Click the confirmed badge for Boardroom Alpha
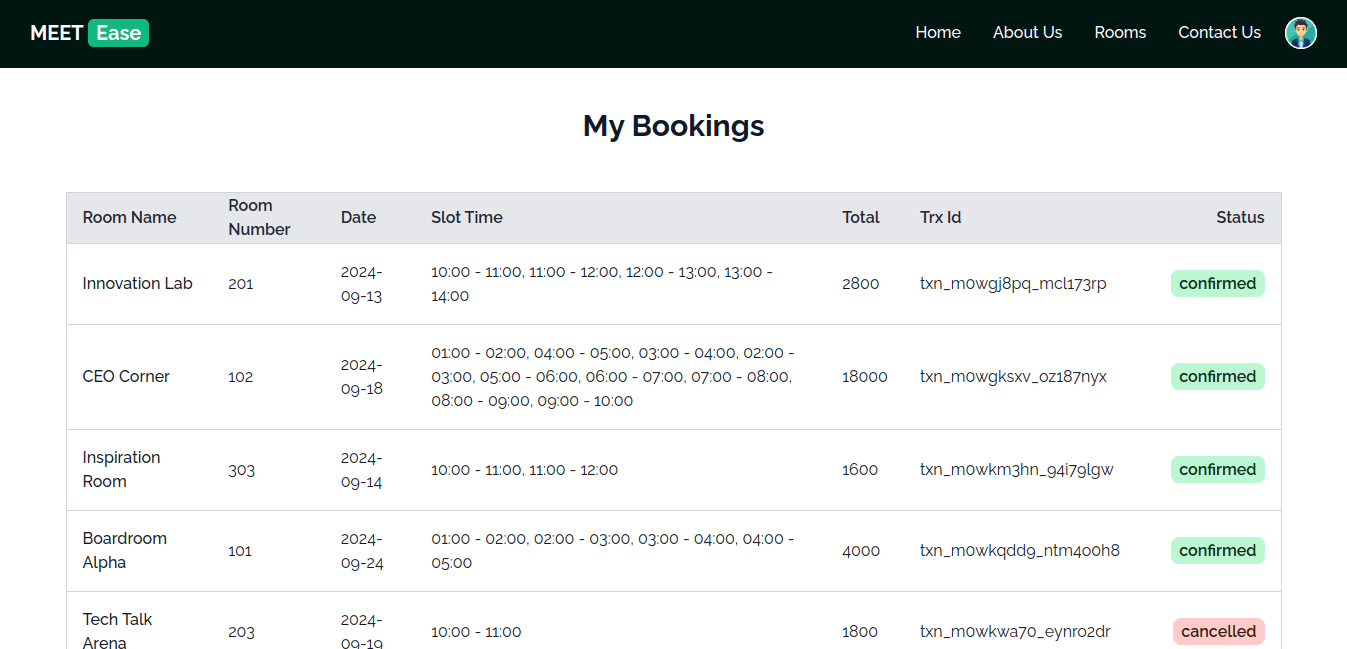 (x=1217, y=551)
